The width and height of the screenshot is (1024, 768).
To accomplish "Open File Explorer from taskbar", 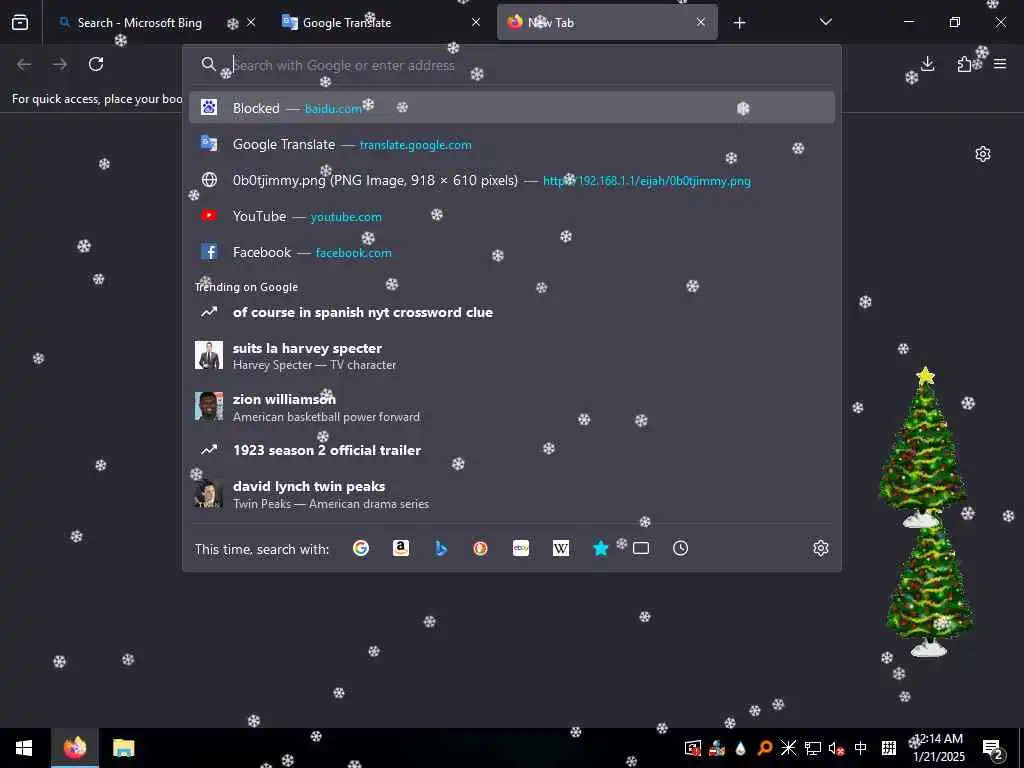I will (123, 748).
